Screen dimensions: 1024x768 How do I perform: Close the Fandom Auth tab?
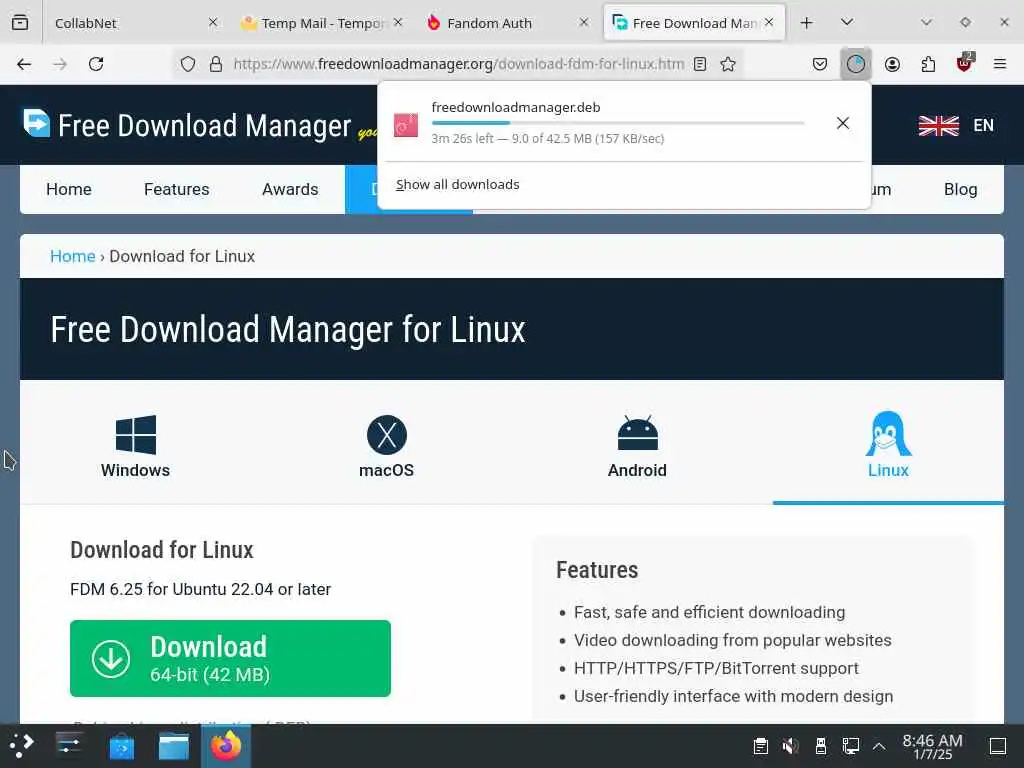click(x=584, y=22)
